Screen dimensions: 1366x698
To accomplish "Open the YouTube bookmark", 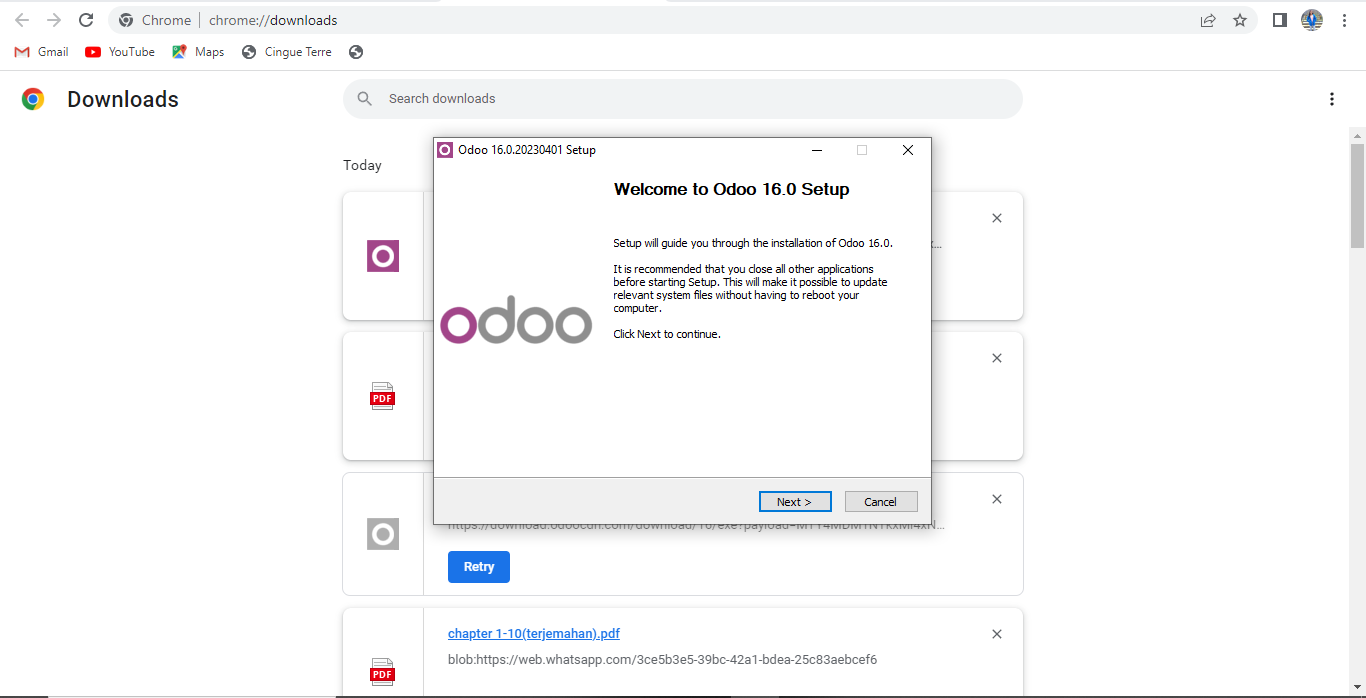I will tap(120, 52).
